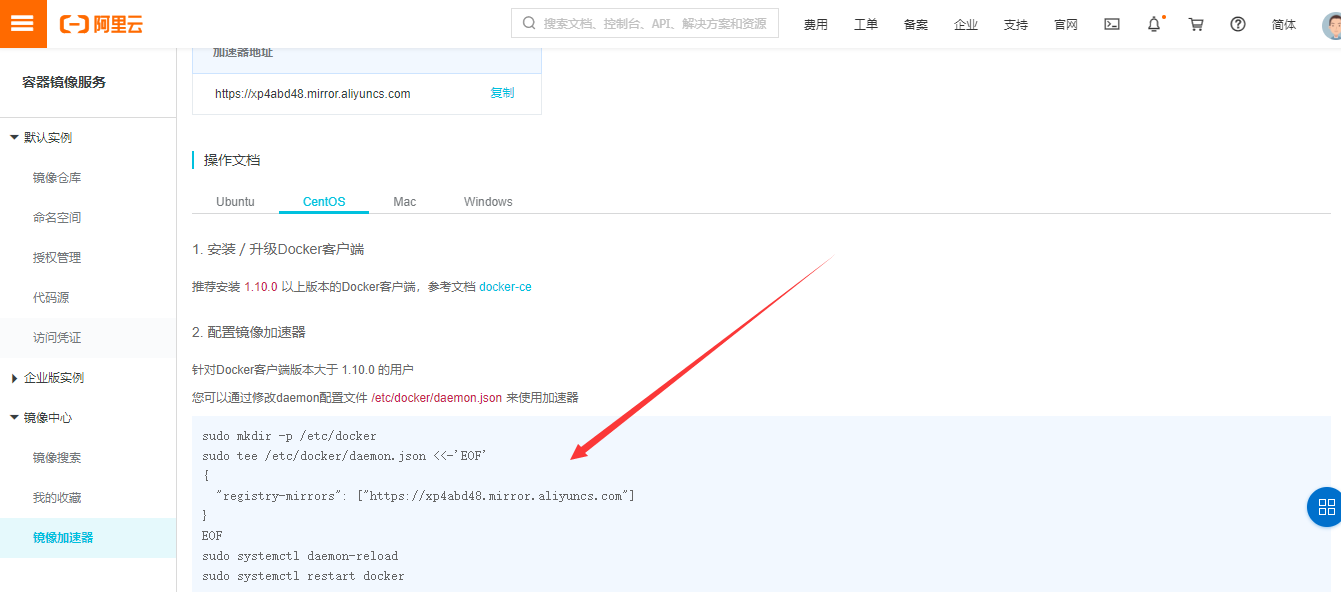
Task: Click the 容器镜像服务 sidebar title
Action: tap(64, 82)
